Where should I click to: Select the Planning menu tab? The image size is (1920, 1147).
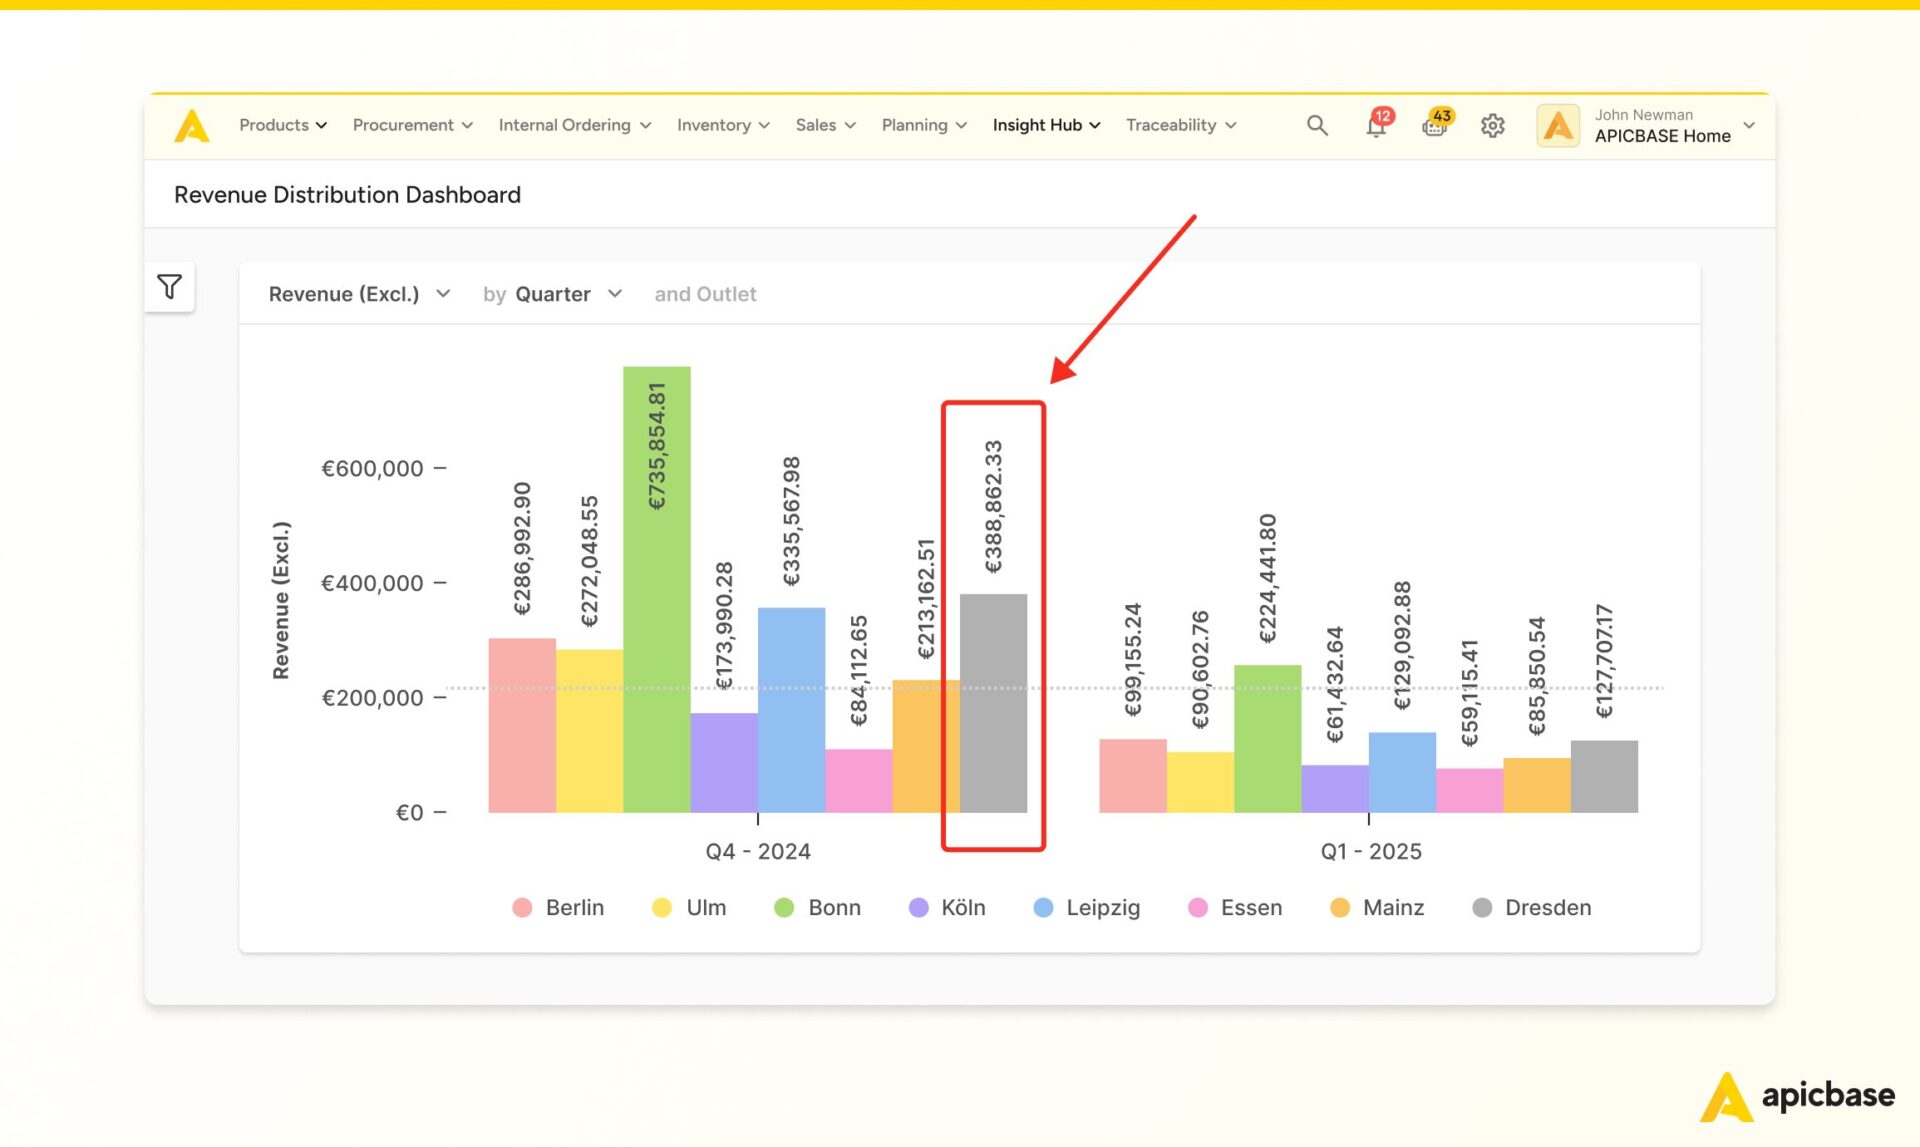point(923,124)
